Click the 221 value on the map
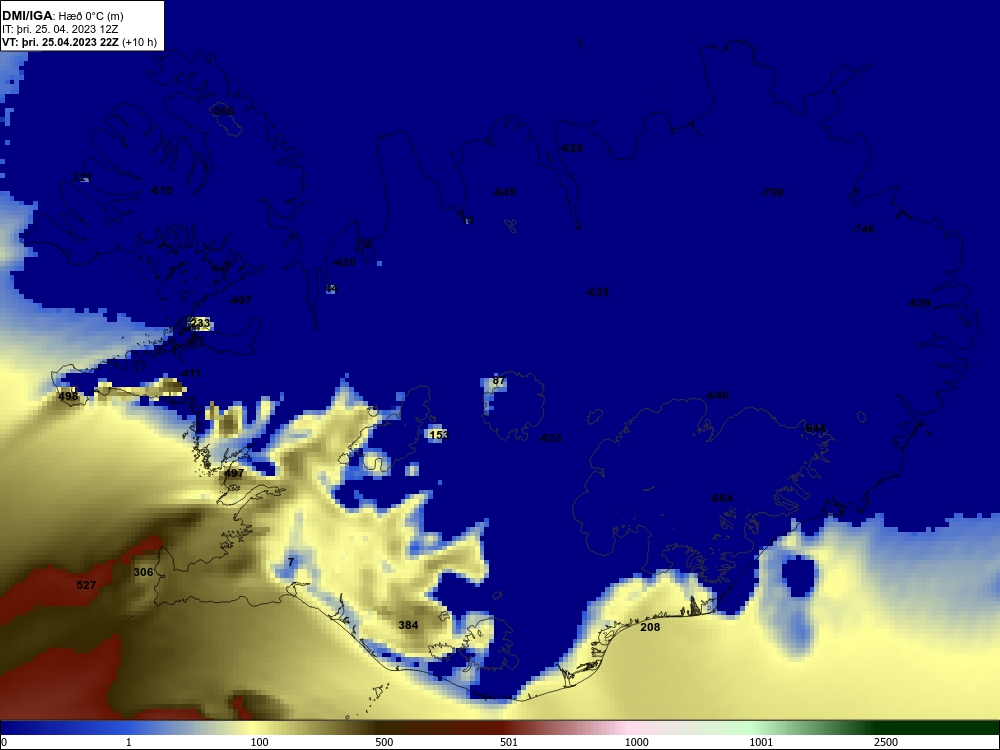Screen dimensions: 1000x750 (x=82, y=177)
